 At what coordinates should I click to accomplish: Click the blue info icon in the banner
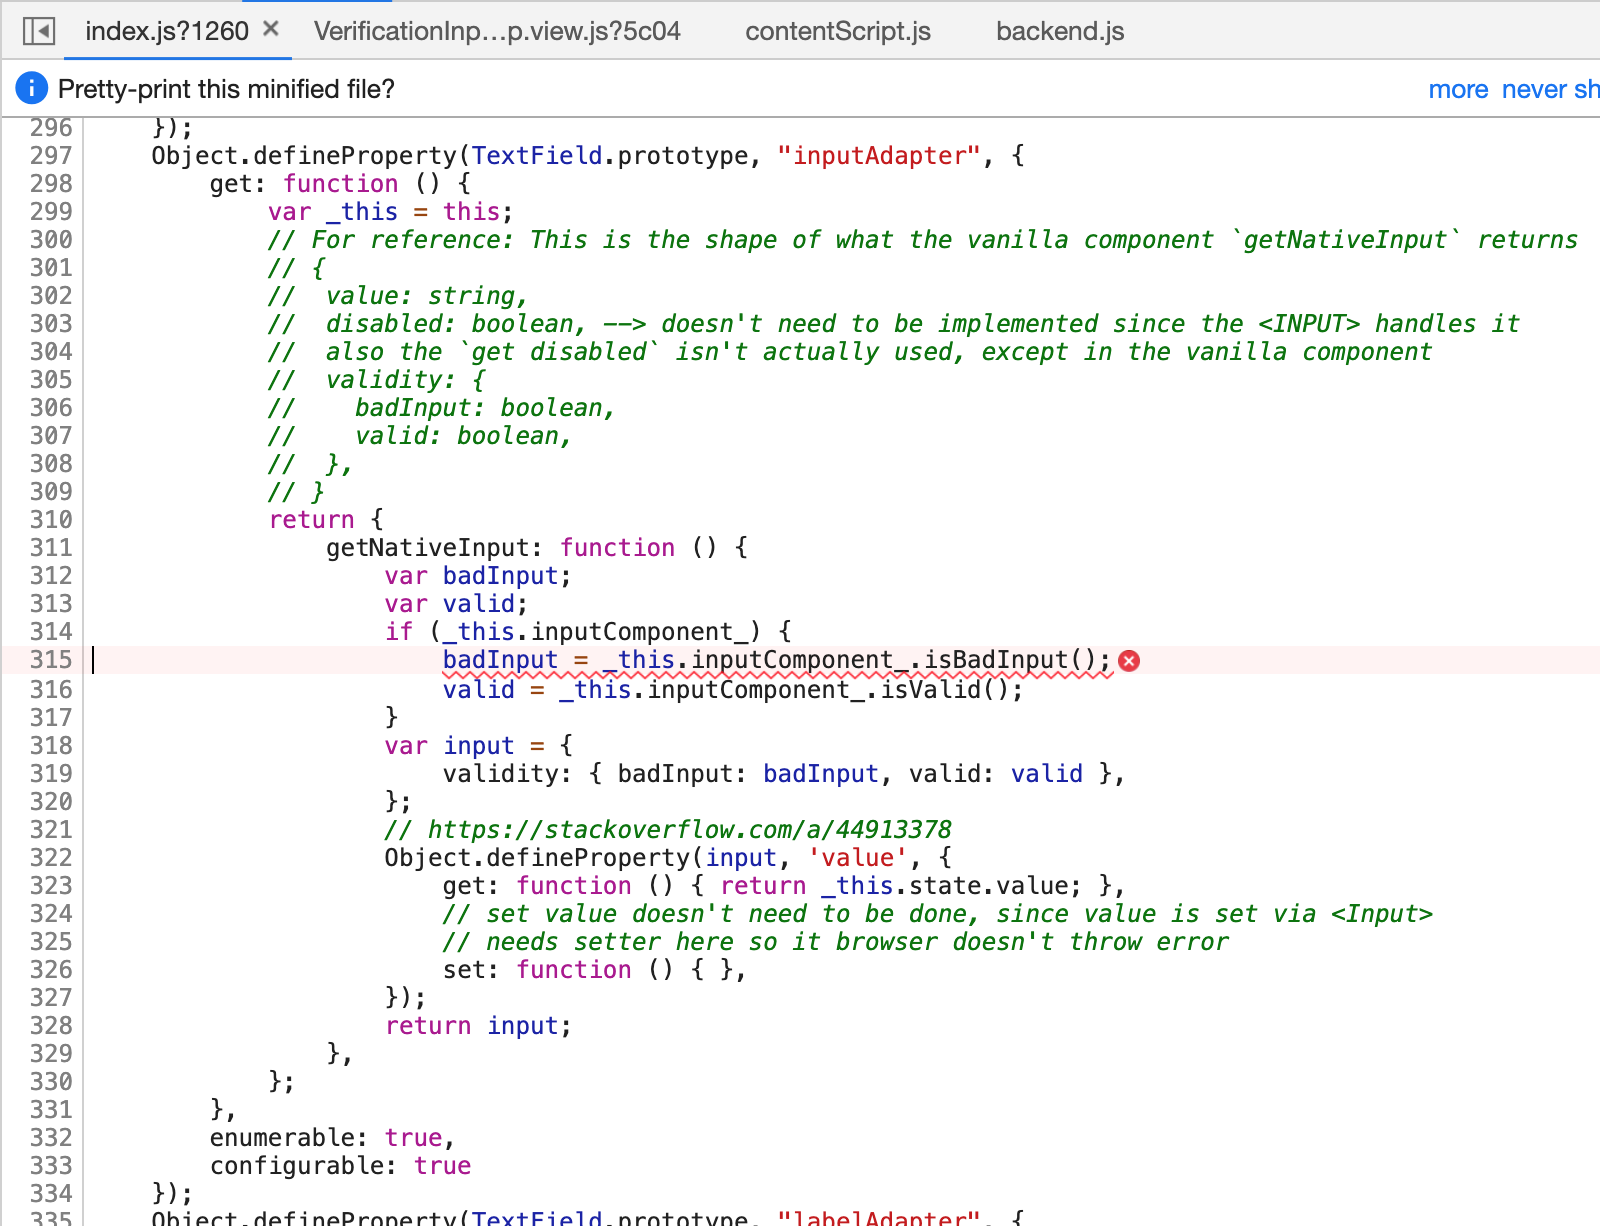pos(31,88)
